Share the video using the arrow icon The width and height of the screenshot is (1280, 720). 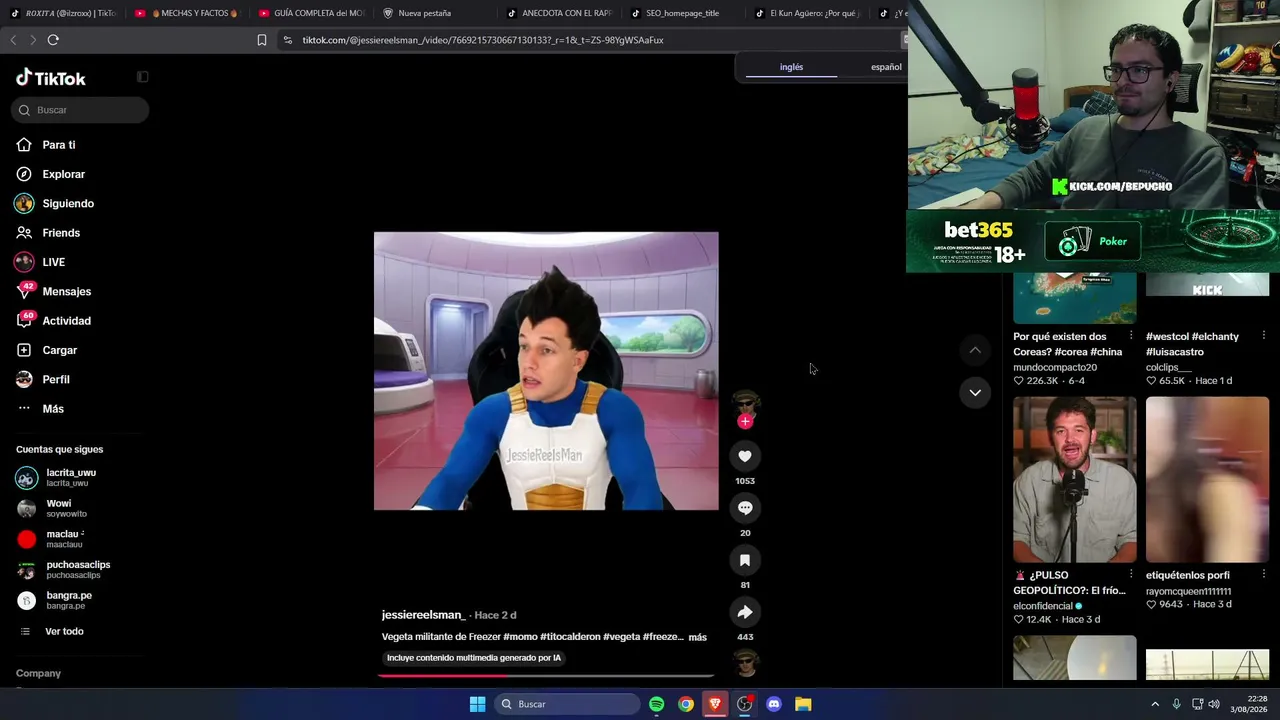click(745, 612)
